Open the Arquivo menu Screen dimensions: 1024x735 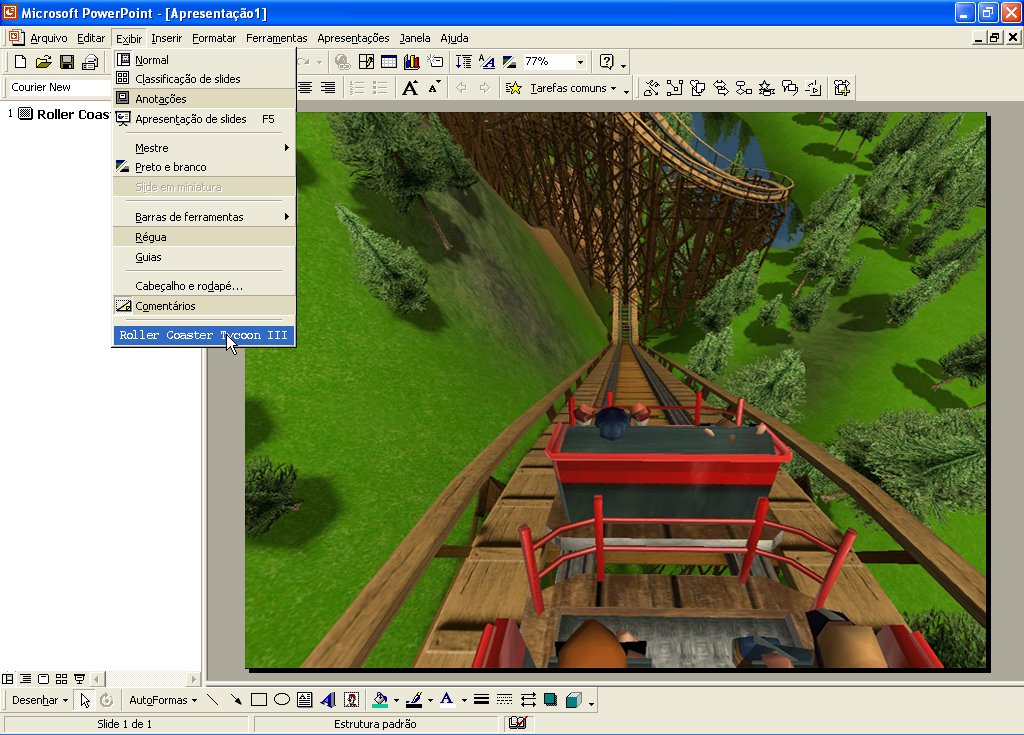pyautogui.click(x=49, y=38)
